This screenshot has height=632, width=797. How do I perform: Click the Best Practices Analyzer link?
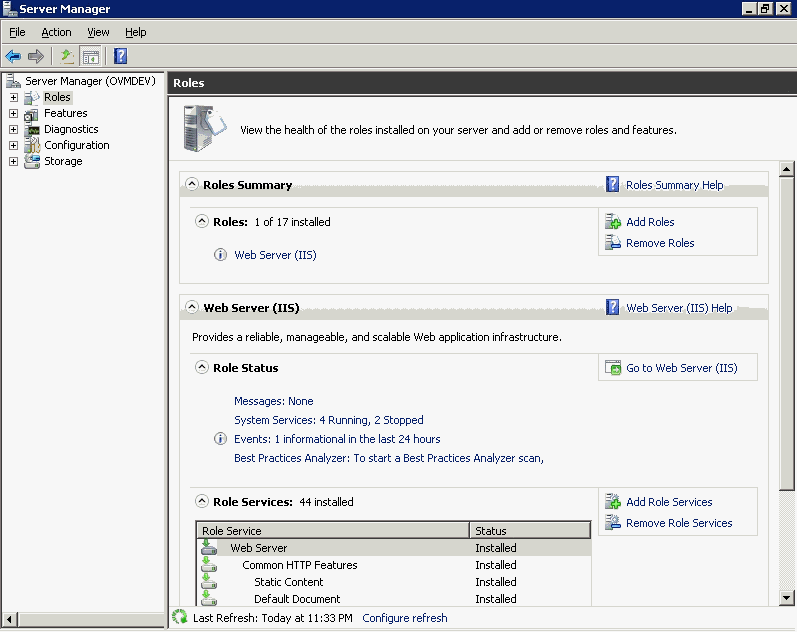389,458
